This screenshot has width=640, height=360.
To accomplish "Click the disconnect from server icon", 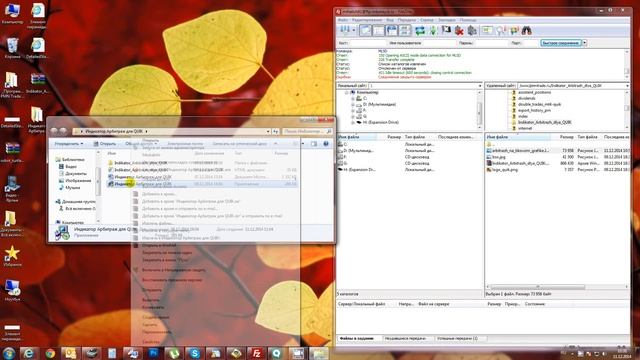I will click(459, 31).
